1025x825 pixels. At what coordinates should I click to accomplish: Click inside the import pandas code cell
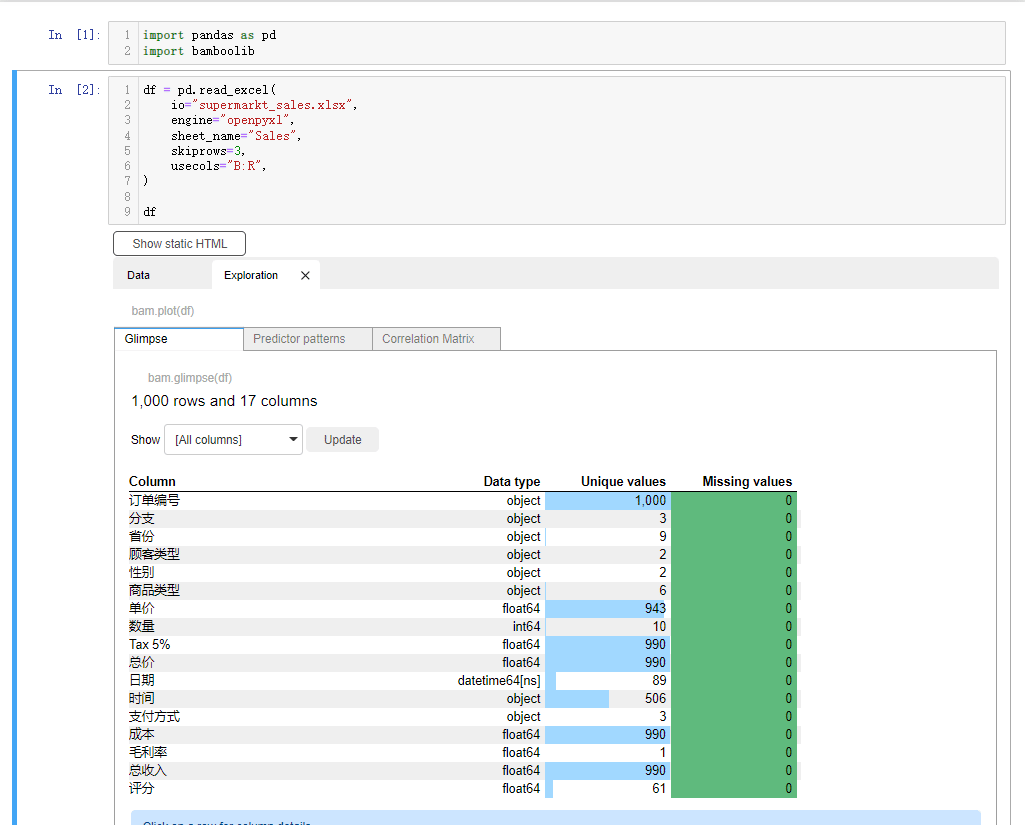click(x=556, y=42)
